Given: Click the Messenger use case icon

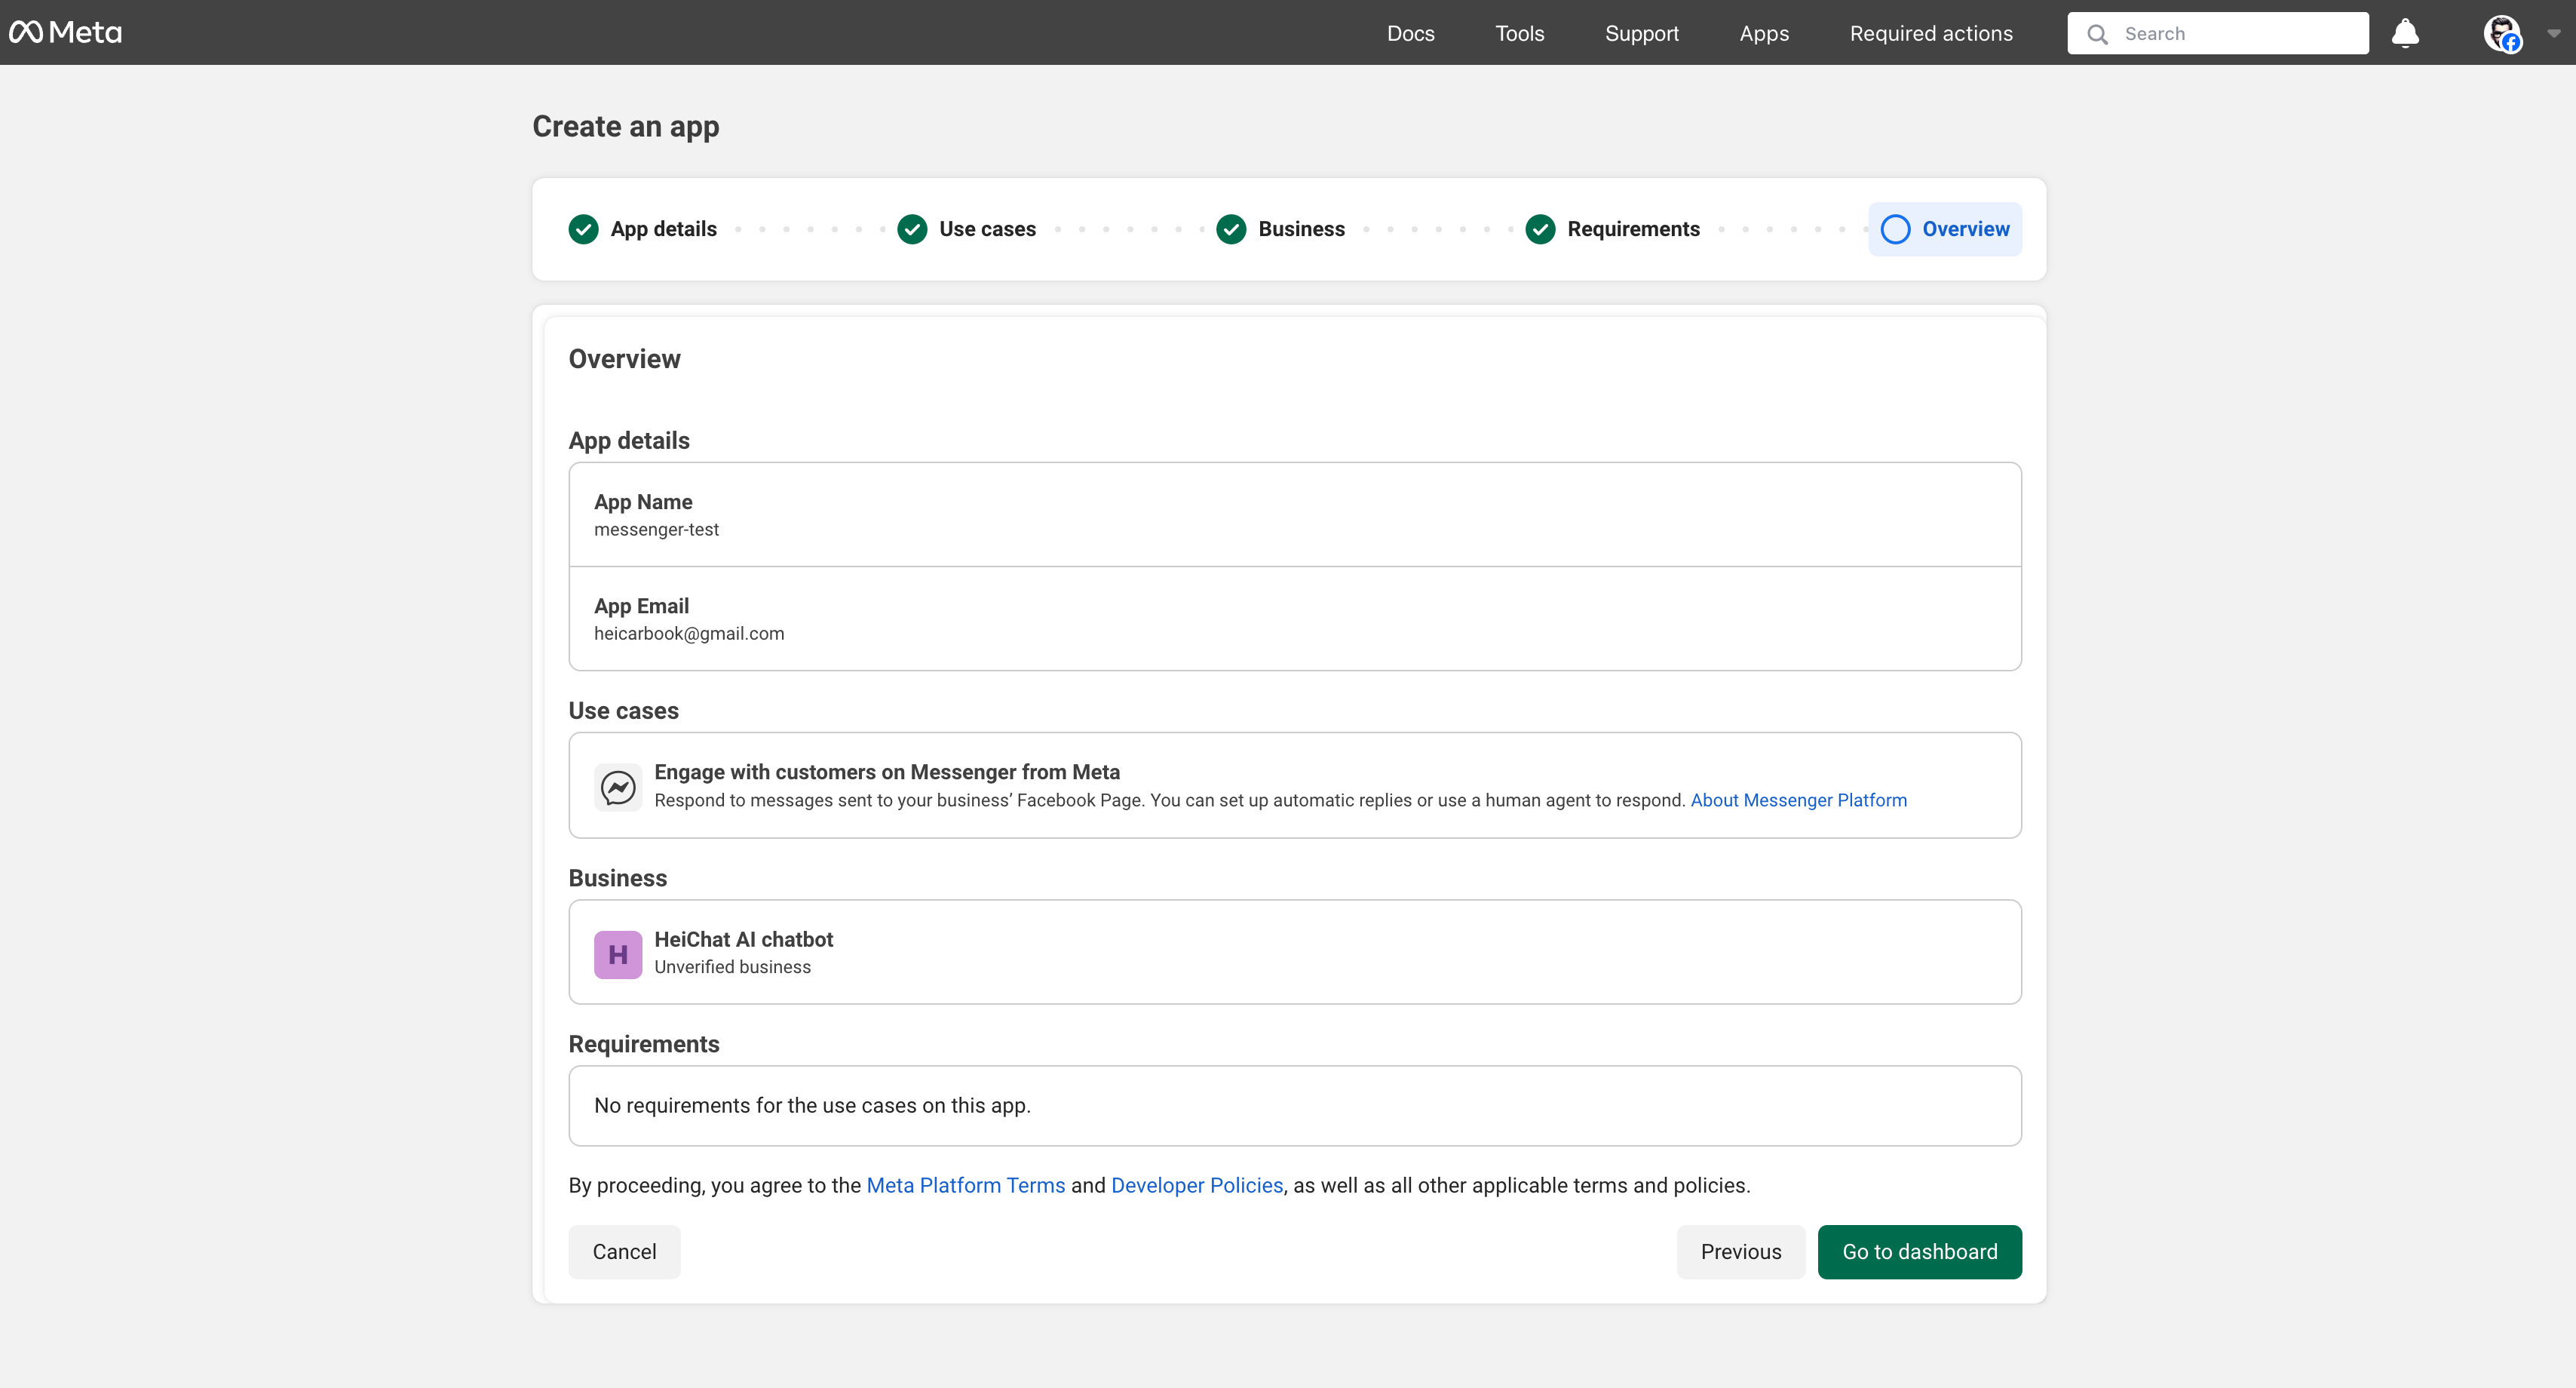Looking at the screenshot, I should click(x=618, y=787).
